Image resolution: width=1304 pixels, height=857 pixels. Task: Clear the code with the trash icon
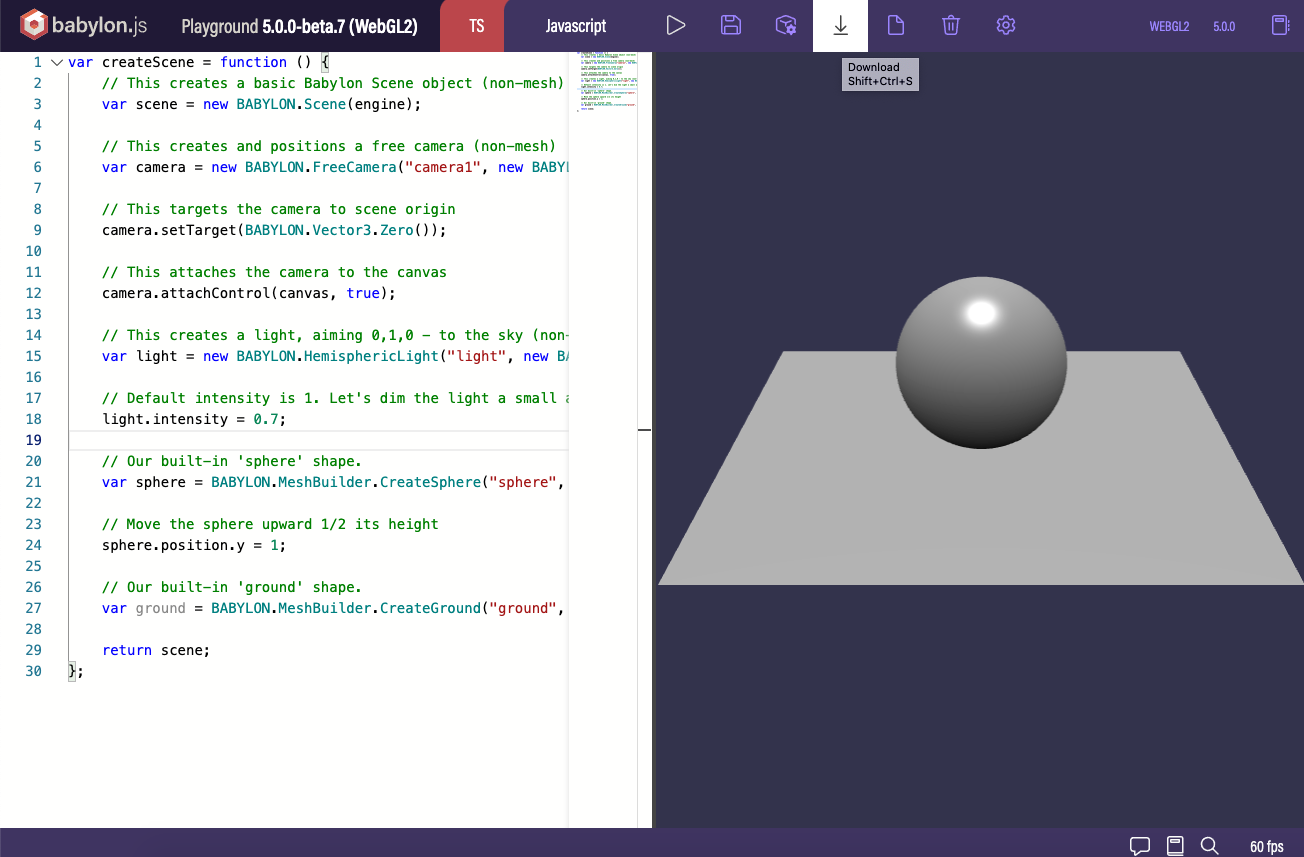tap(951, 26)
